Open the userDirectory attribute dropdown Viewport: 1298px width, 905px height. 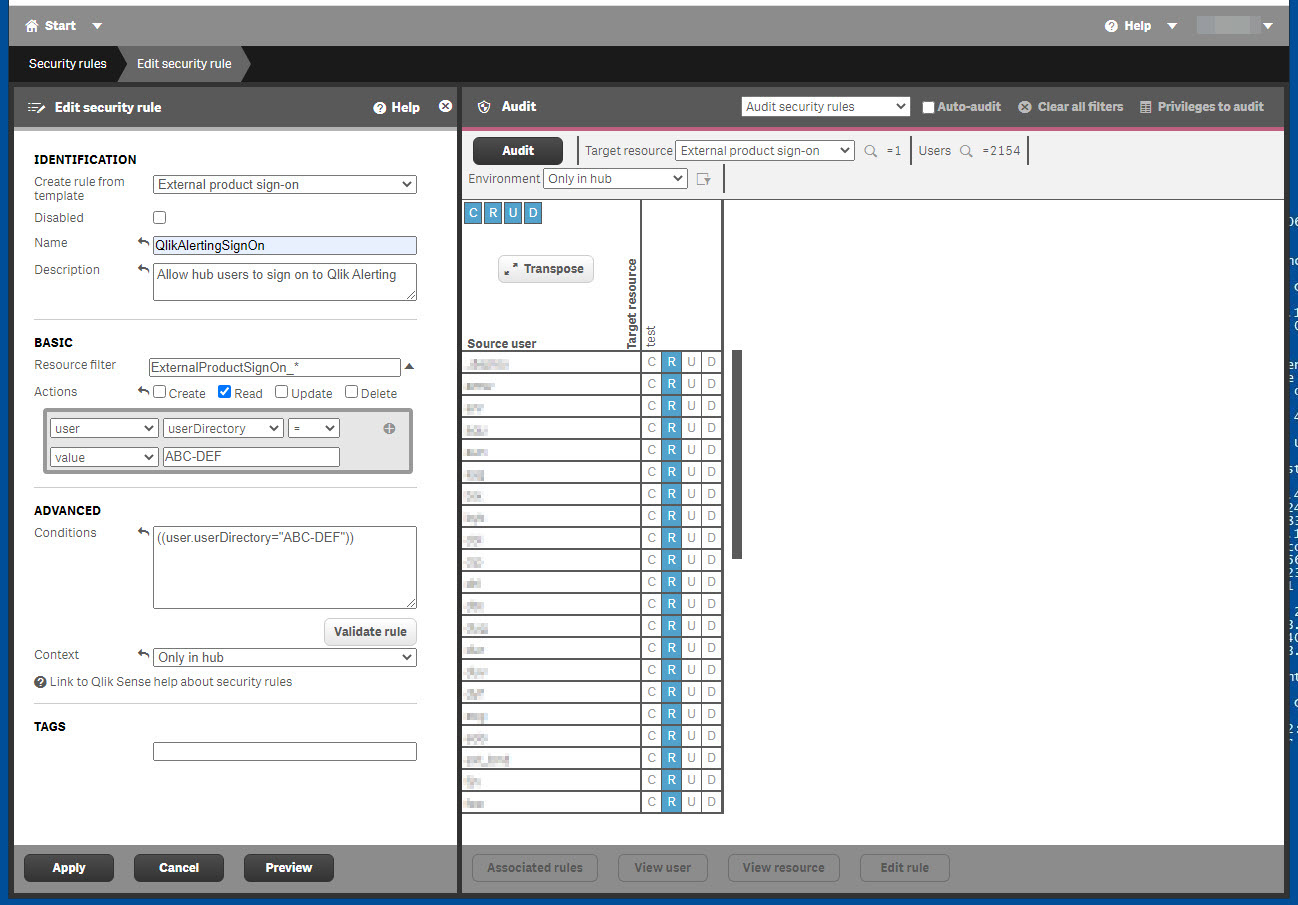223,428
